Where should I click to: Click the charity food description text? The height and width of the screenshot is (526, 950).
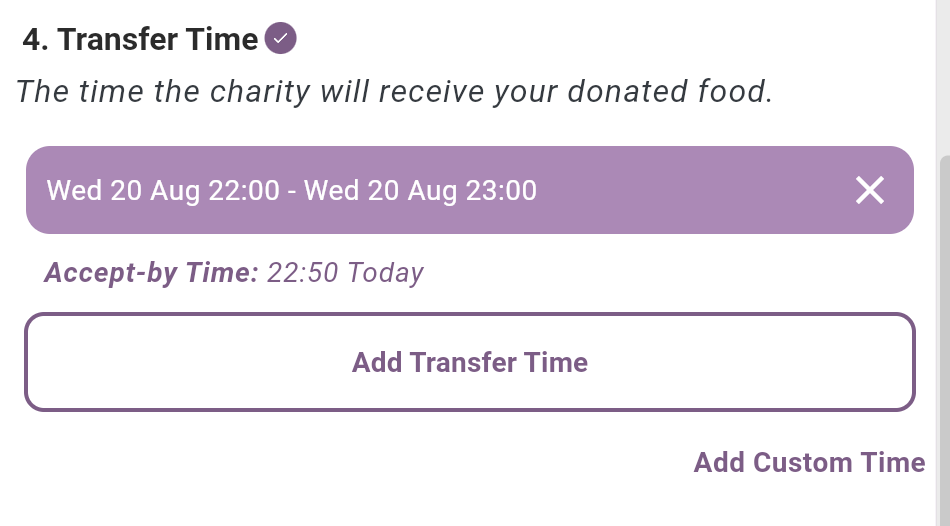(x=395, y=92)
